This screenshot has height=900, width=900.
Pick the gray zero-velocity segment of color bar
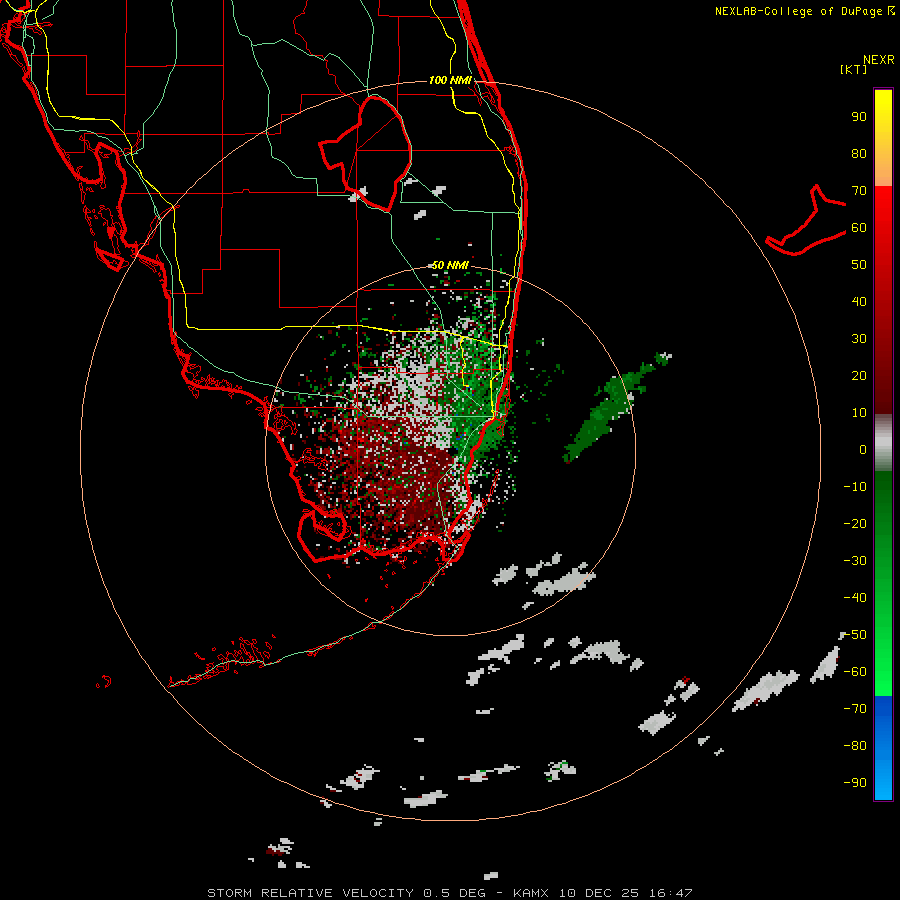883,445
